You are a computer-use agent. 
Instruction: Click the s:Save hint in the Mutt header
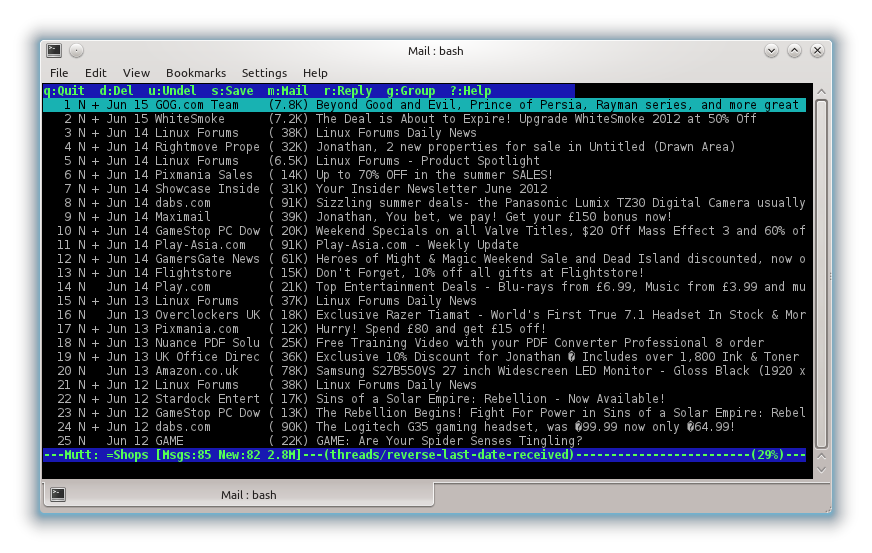pyautogui.click(x=232, y=91)
